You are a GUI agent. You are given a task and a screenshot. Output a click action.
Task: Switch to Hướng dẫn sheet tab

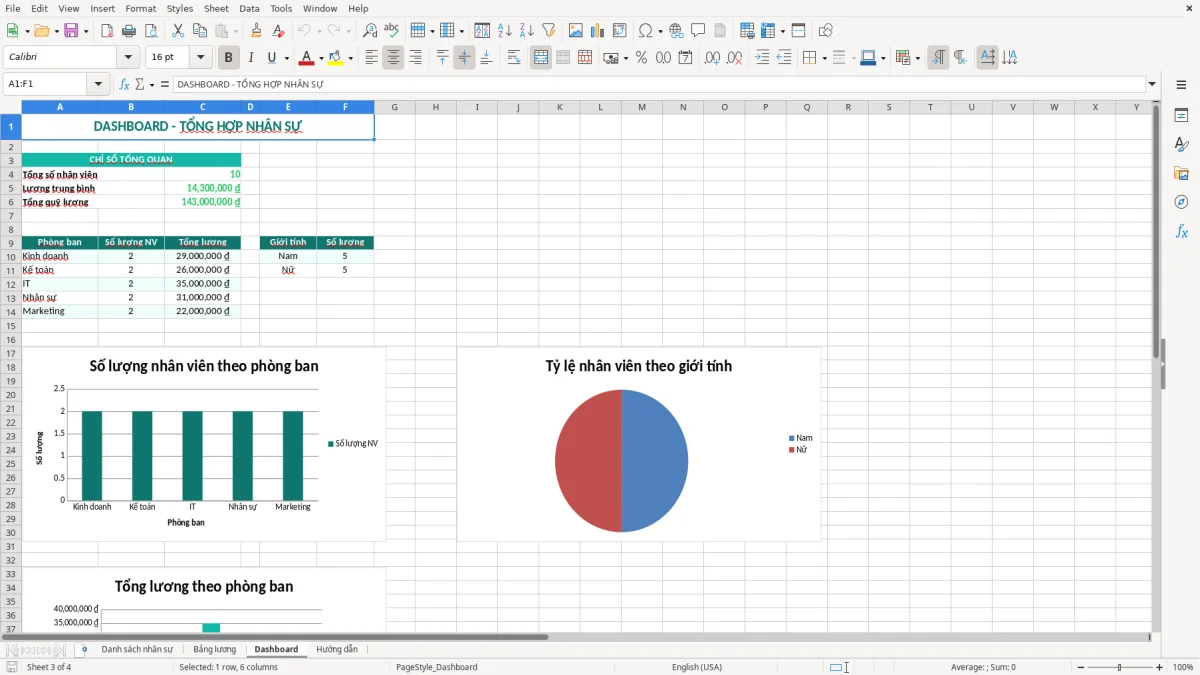[x=337, y=649]
